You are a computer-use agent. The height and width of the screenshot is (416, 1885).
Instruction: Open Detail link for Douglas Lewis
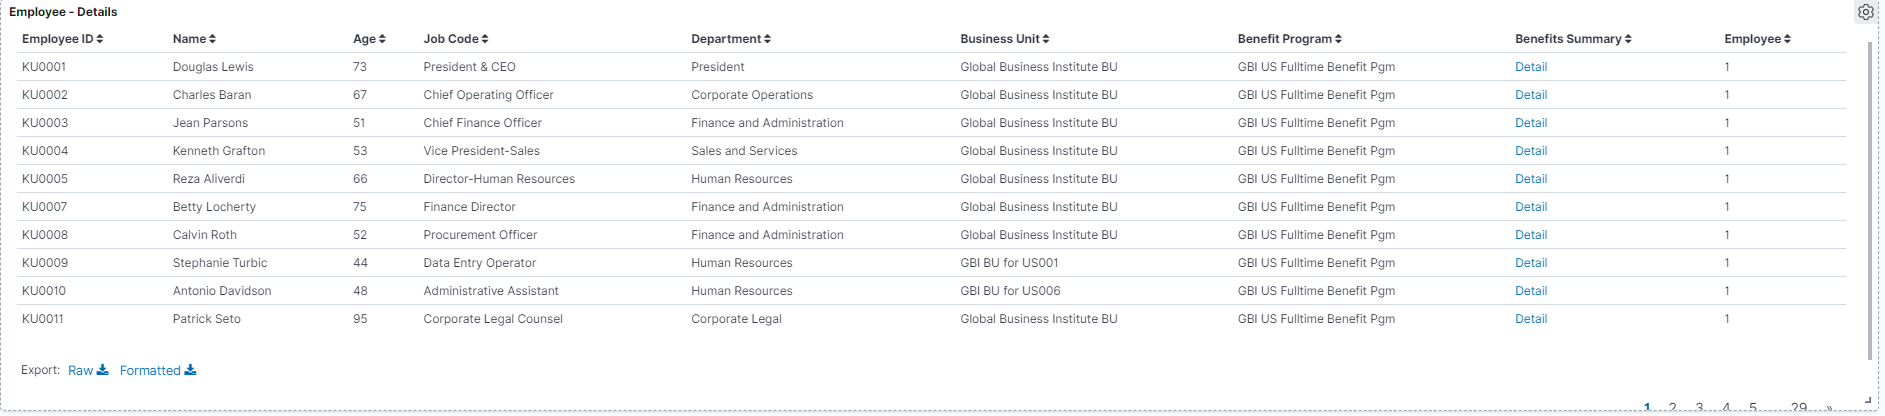[1531, 67]
